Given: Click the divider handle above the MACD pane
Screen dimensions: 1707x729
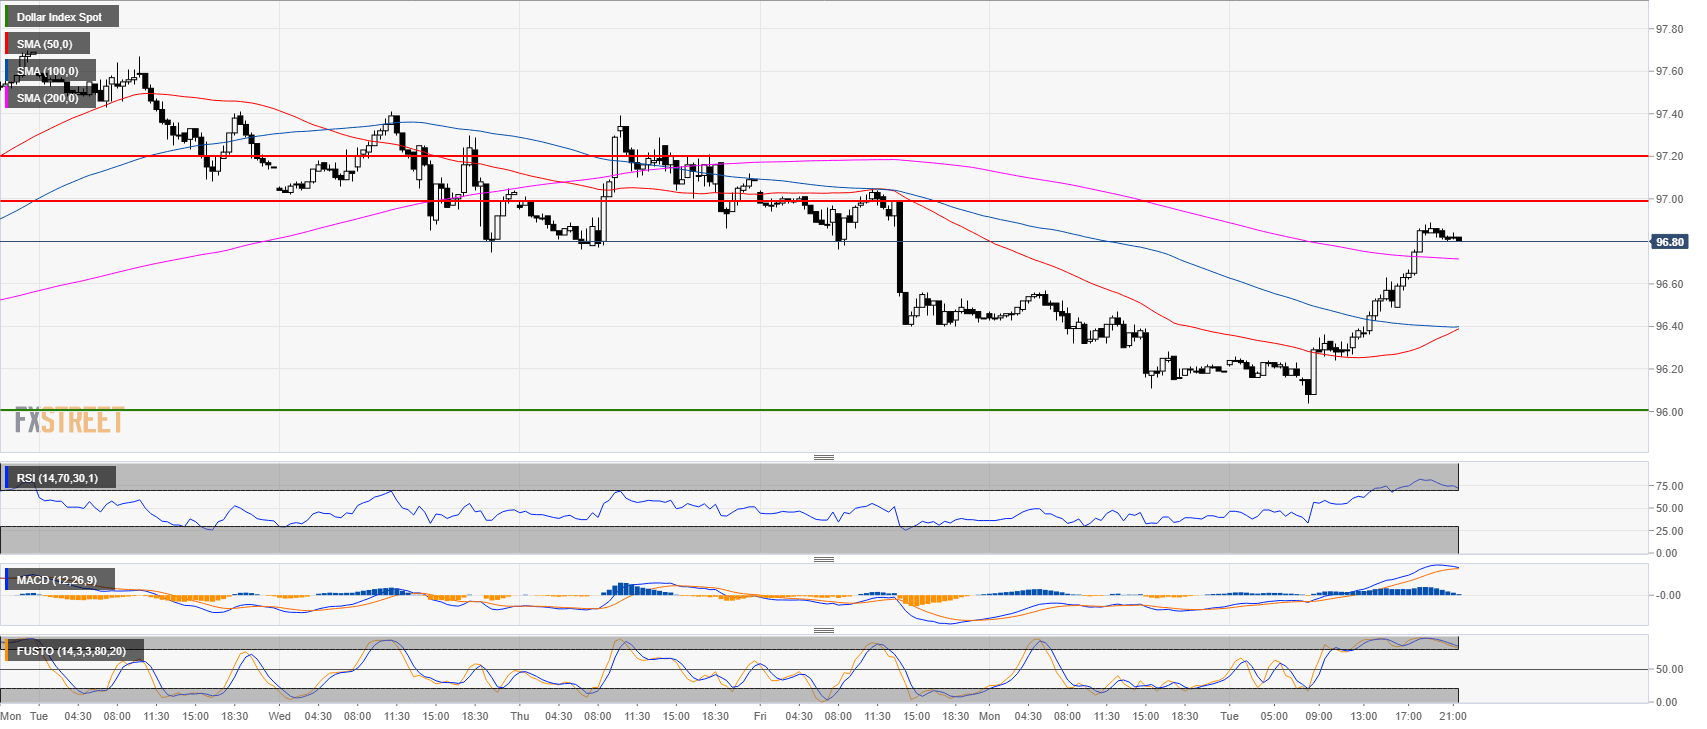Looking at the screenshot, I should (823, 559).
